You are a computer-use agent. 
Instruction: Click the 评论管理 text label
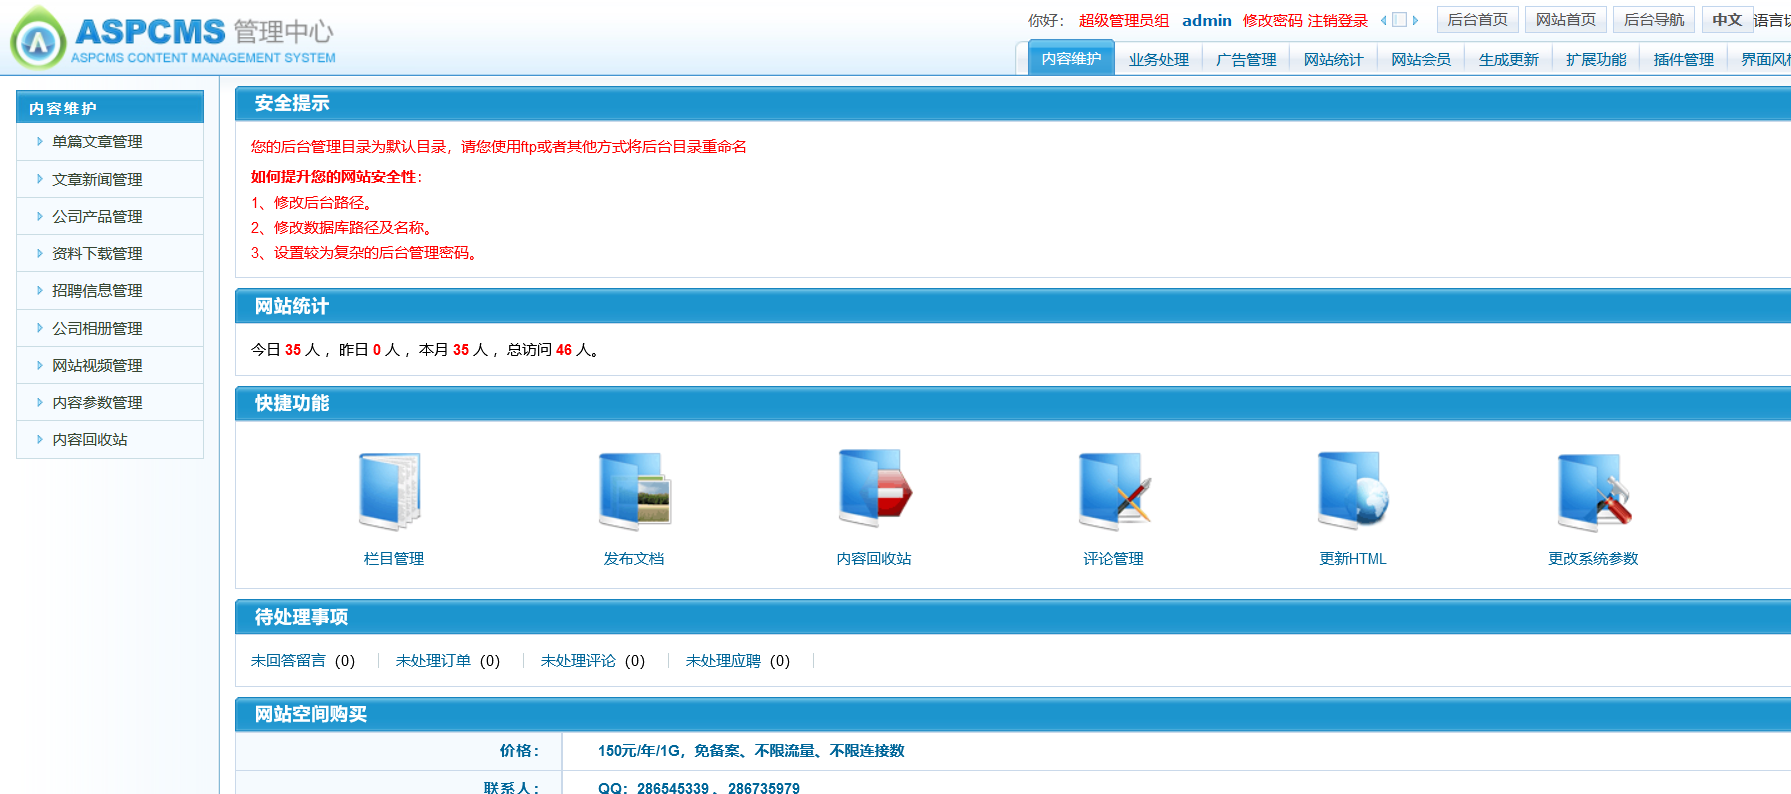coord(1113,559)
